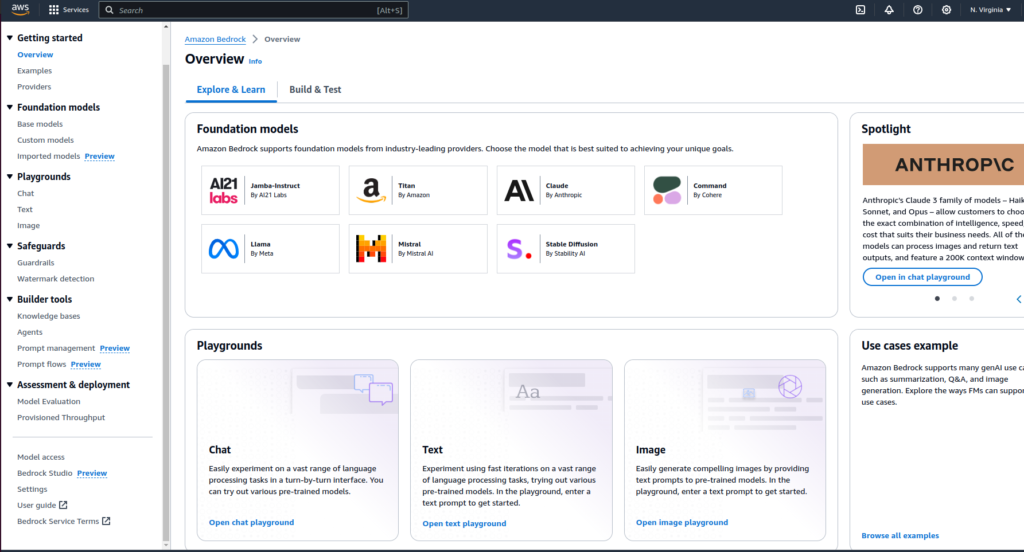This screenshot has width=1024, height=552.
Task: Go to previous Spotlight slide arrow
Action: point(1018,299)
